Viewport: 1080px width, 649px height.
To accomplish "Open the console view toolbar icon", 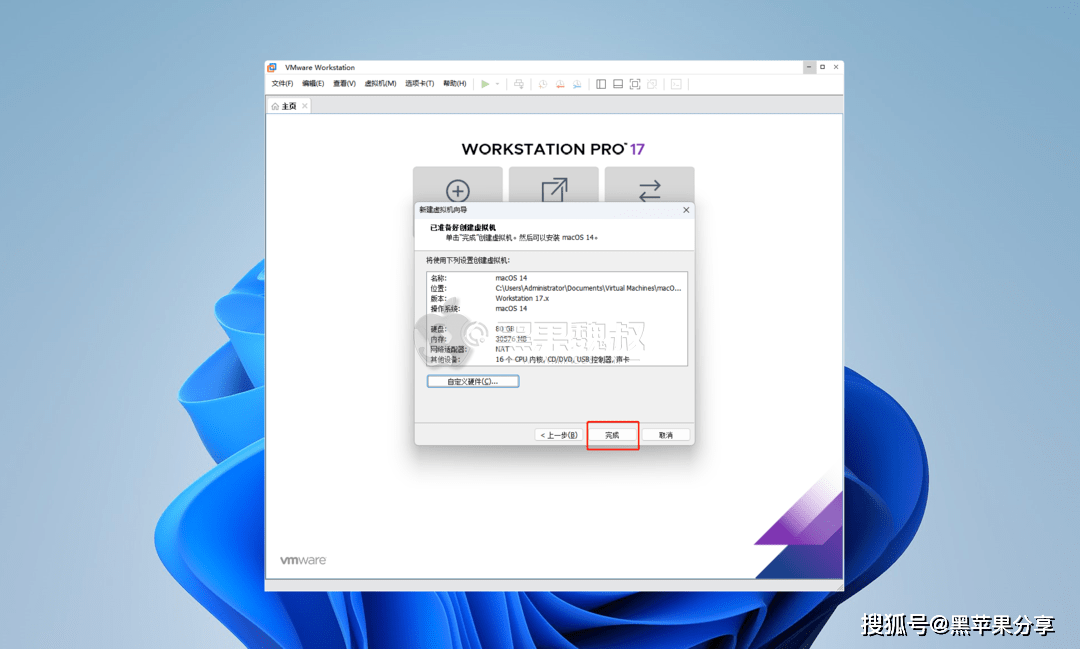I will pyautogui.click(x=676, y=84).
